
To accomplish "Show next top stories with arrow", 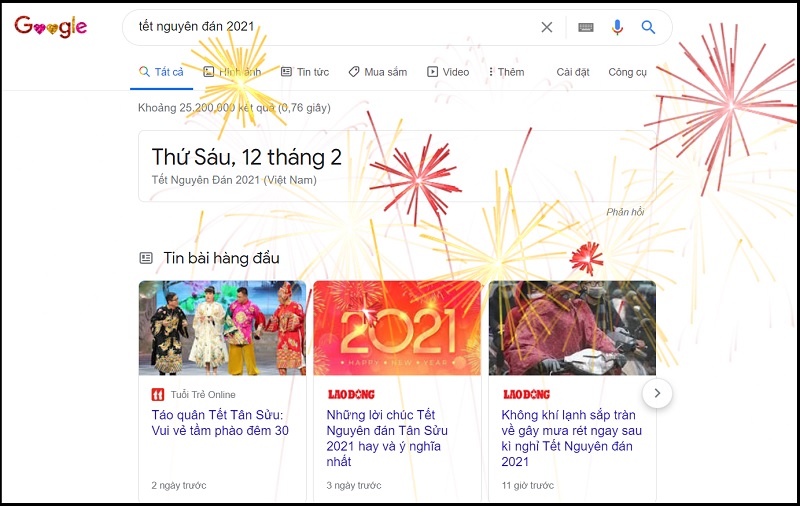I will tap(657, 393).
